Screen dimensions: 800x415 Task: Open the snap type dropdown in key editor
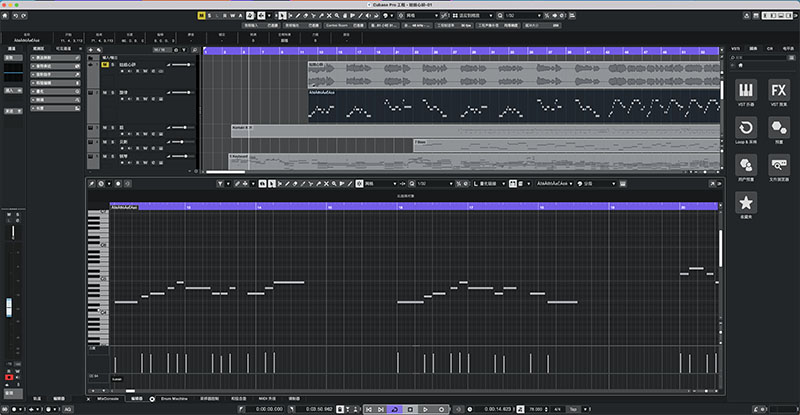[380, 184]
